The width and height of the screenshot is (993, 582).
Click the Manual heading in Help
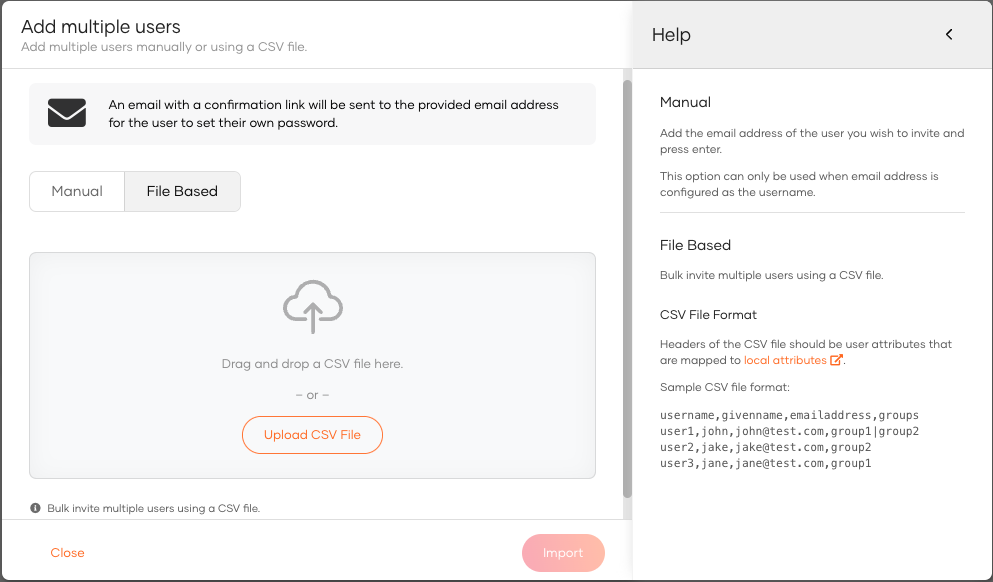coord(685,102)
